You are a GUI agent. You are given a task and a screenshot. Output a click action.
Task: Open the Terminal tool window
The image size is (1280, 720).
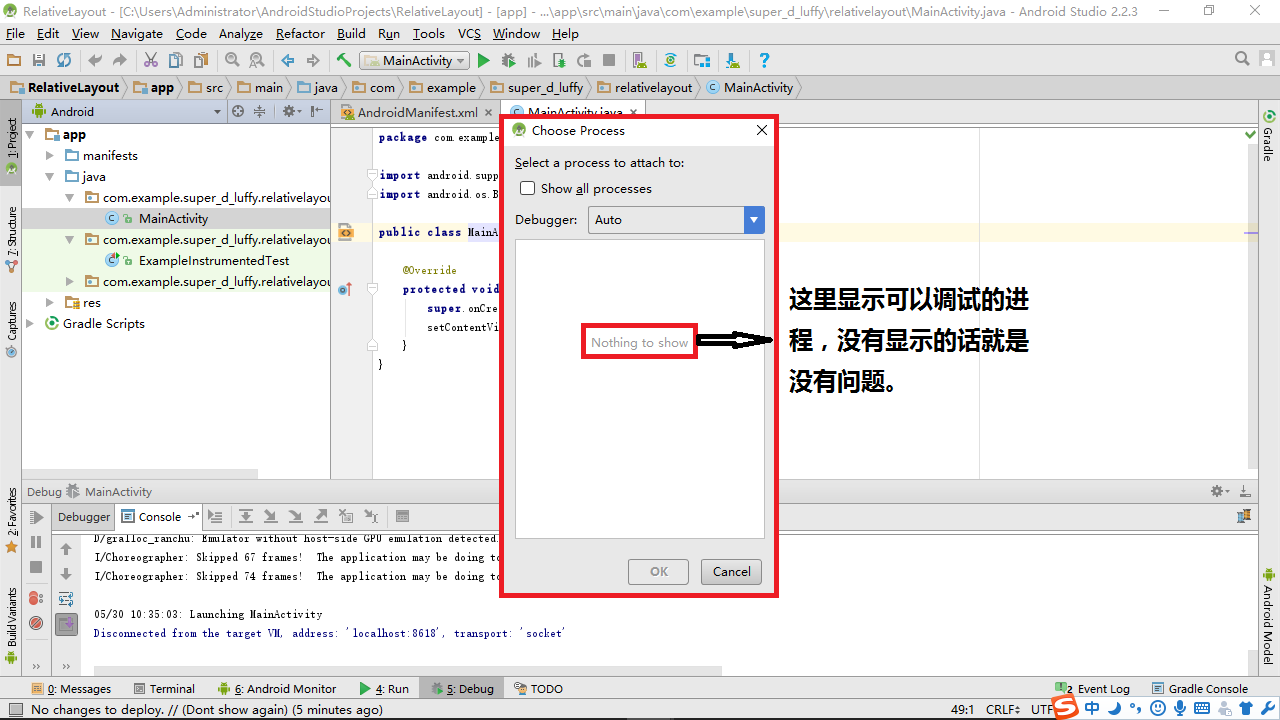pos(164,689)
